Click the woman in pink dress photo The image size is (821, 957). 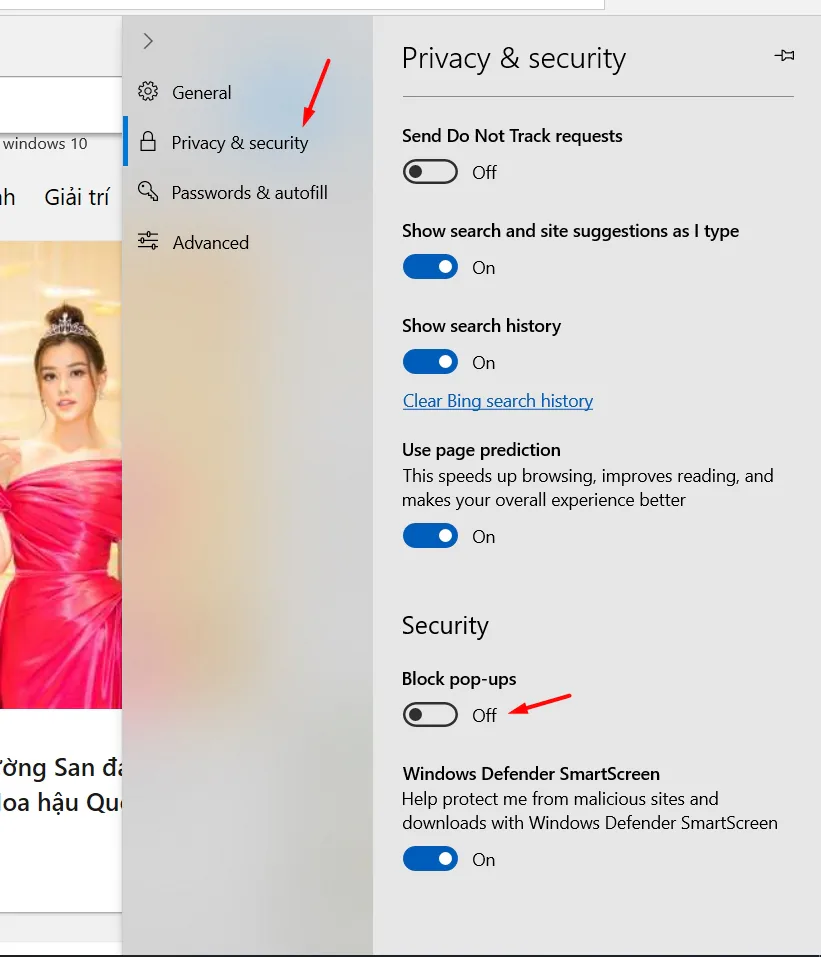[61, 475]
